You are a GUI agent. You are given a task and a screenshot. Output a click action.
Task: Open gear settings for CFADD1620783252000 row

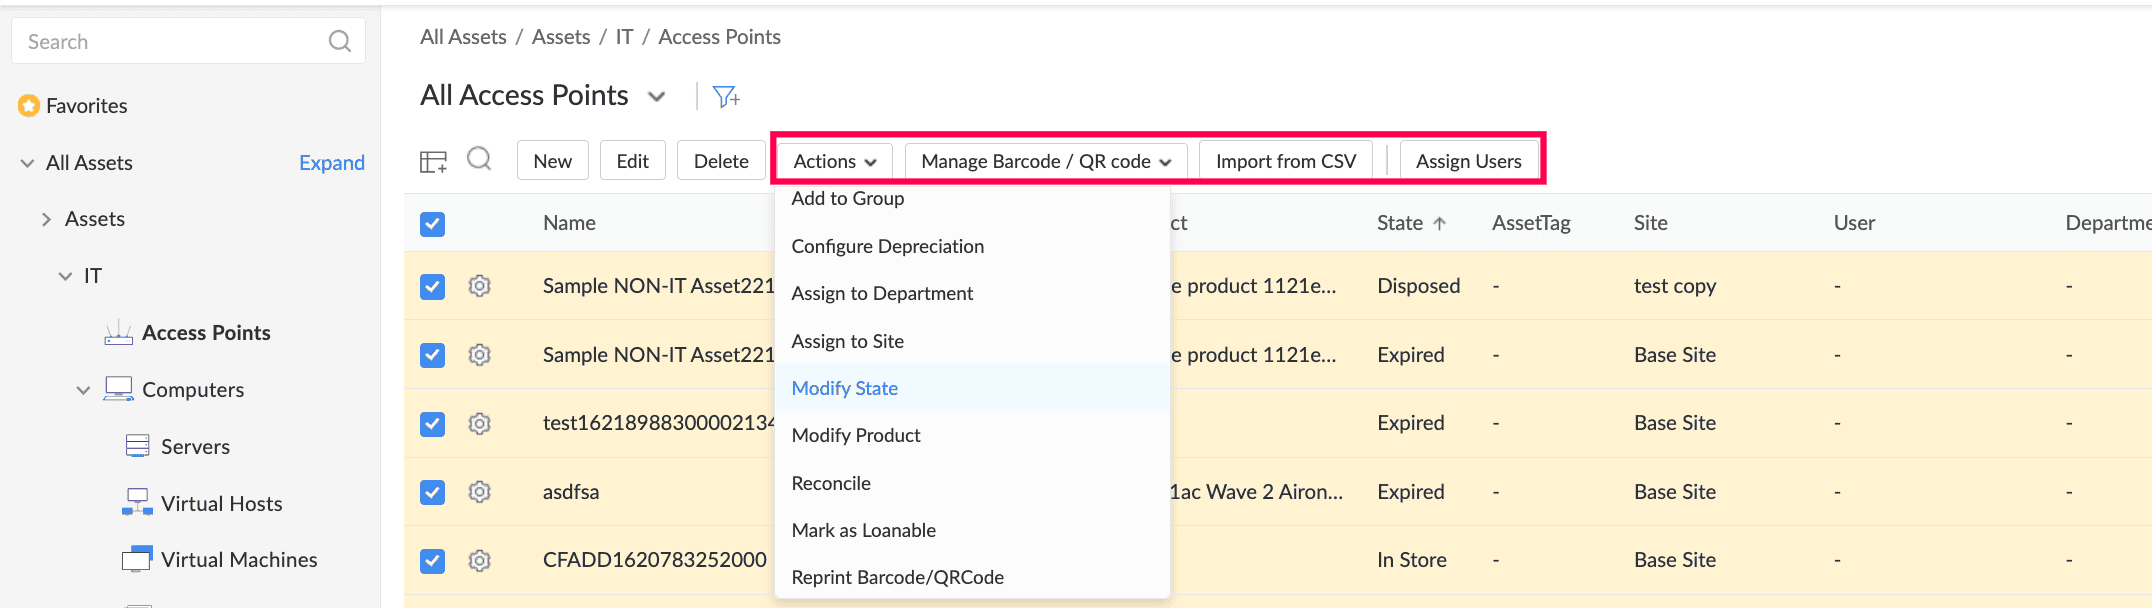tap(480, 561)
